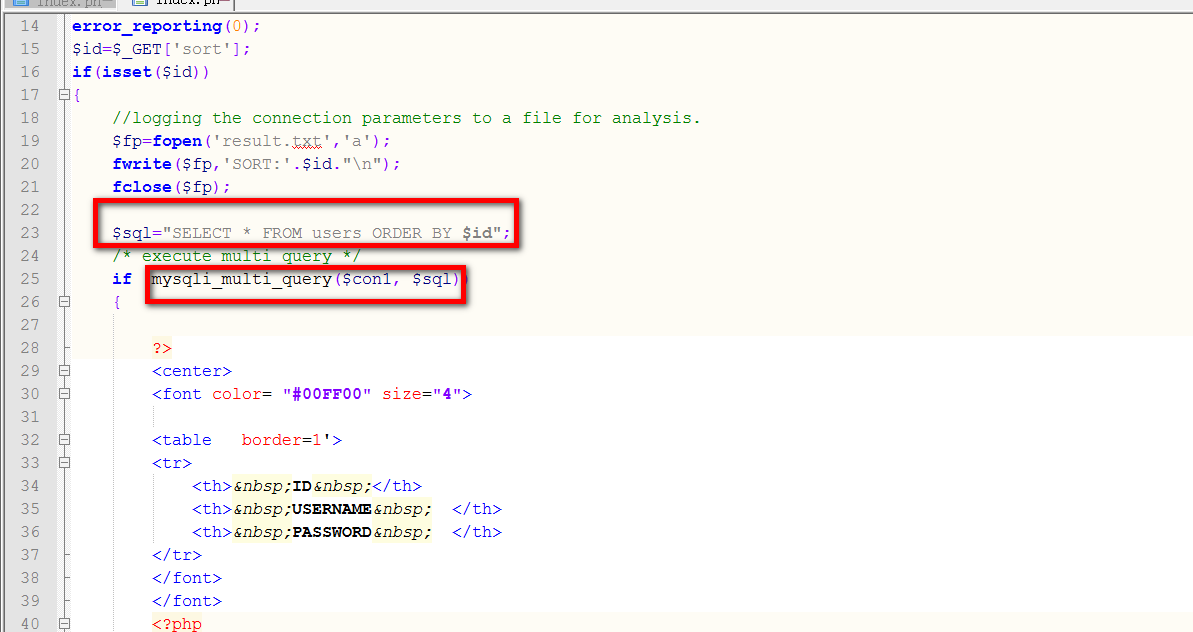Collapse the <table> block fold marker
This screenshot has width=1193, height=632.
[64, 440]
